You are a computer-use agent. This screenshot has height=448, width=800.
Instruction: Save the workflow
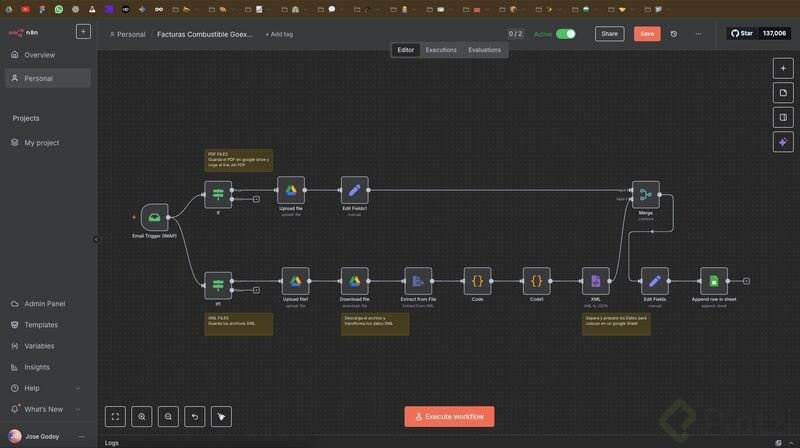click(x=647, y=34)
